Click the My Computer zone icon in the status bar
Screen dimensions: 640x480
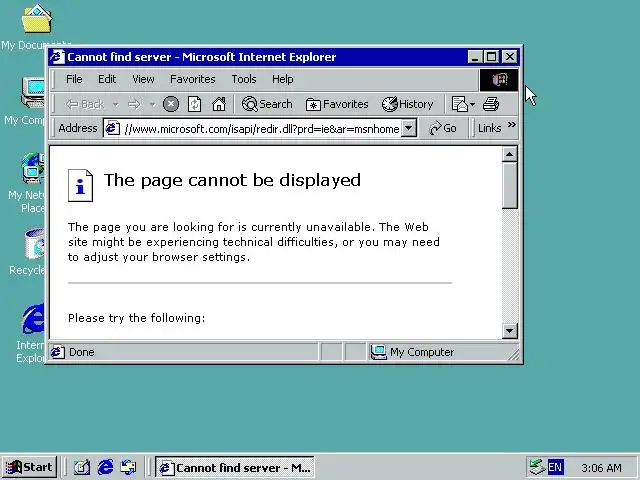coord(378,352)
